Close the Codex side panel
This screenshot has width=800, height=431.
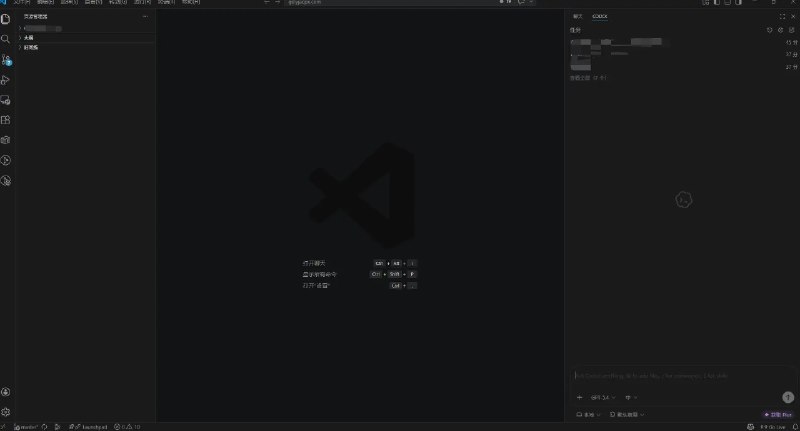(793, 16)
